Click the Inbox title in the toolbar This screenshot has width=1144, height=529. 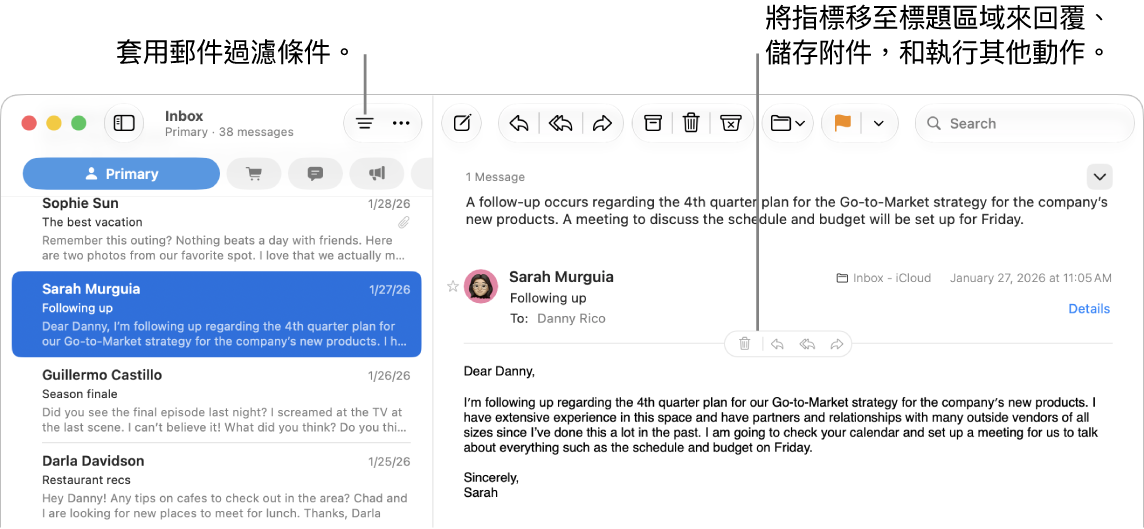184,116
